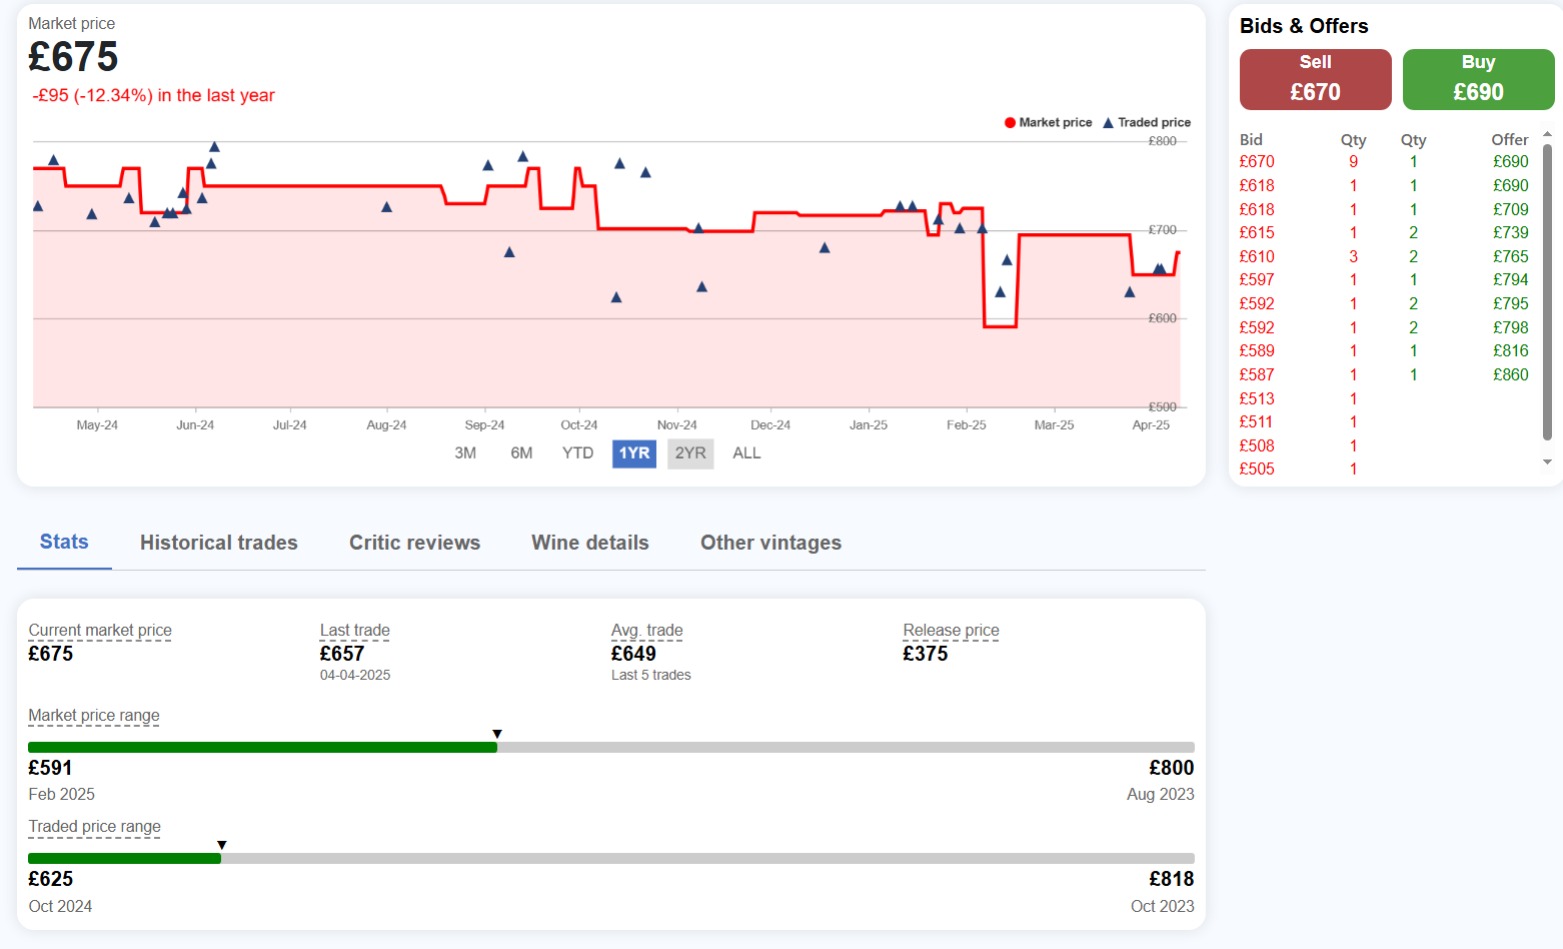Click the Market price range label

(94, 715)
